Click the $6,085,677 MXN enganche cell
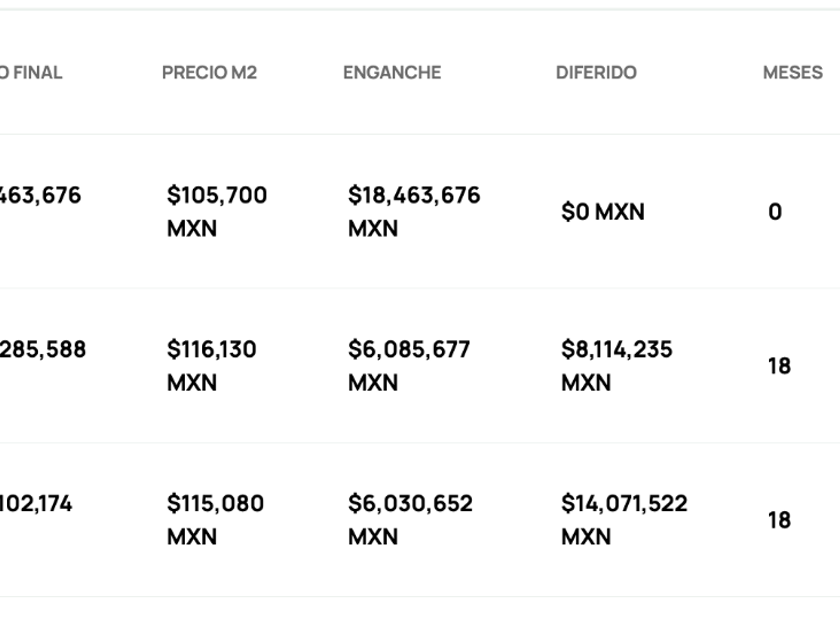This screenshot has width=840, height=630. pyautogui.click(x=409, y=365)
